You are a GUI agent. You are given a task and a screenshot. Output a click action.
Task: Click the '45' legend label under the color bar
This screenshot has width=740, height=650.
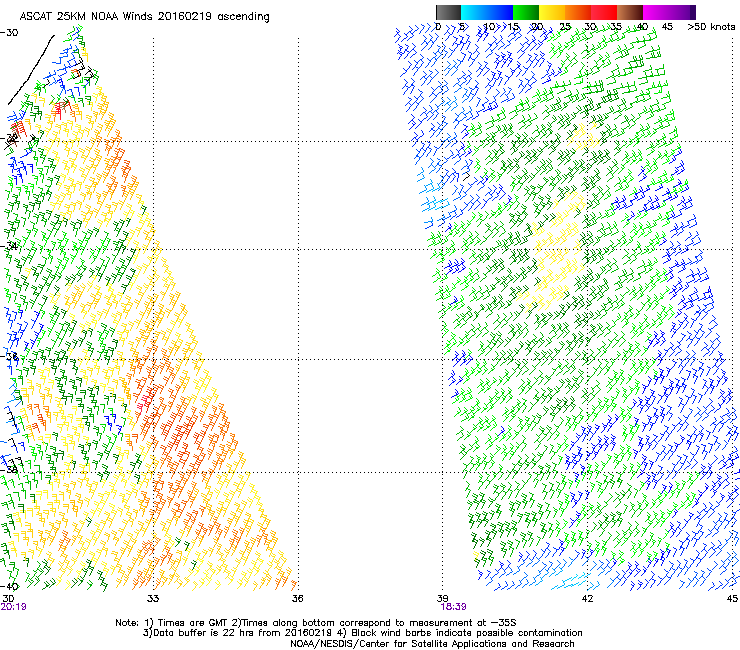(667, 27)
